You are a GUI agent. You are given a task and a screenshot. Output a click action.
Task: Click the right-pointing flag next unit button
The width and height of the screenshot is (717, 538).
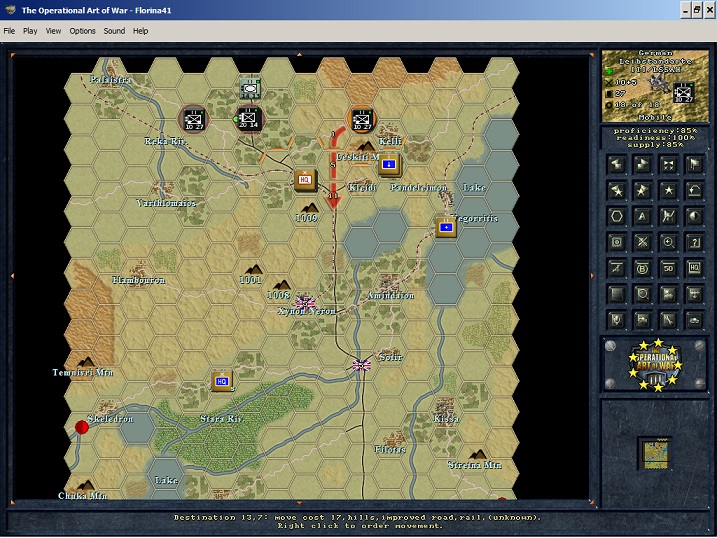click(642, 165)
